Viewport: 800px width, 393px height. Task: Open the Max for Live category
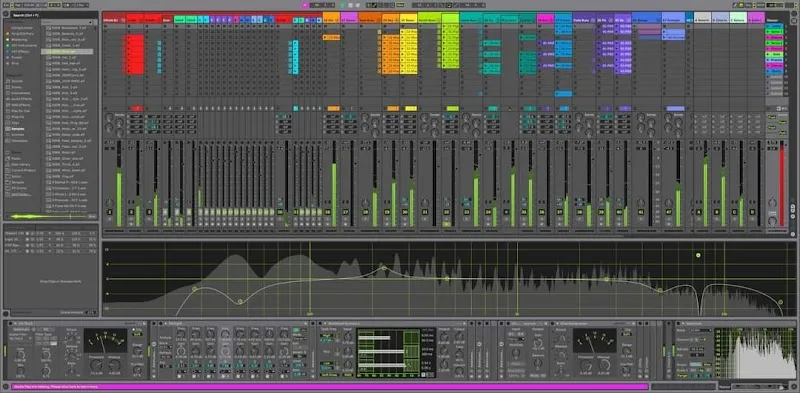pos(20,111)
